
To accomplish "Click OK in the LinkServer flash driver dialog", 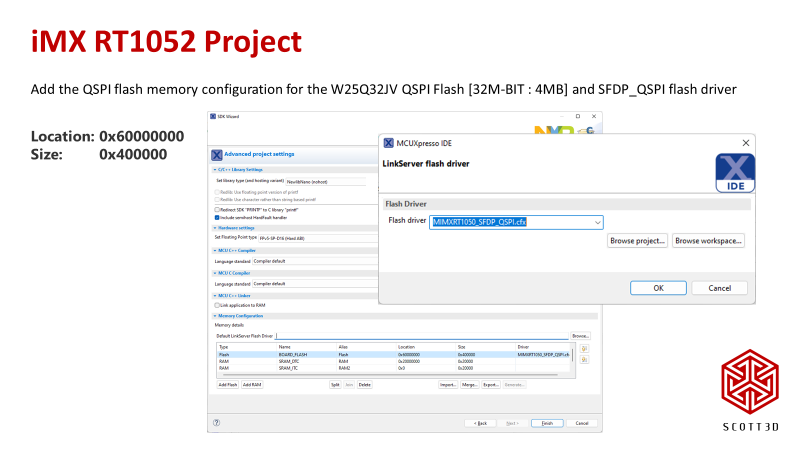I will [x=658, y=288].
